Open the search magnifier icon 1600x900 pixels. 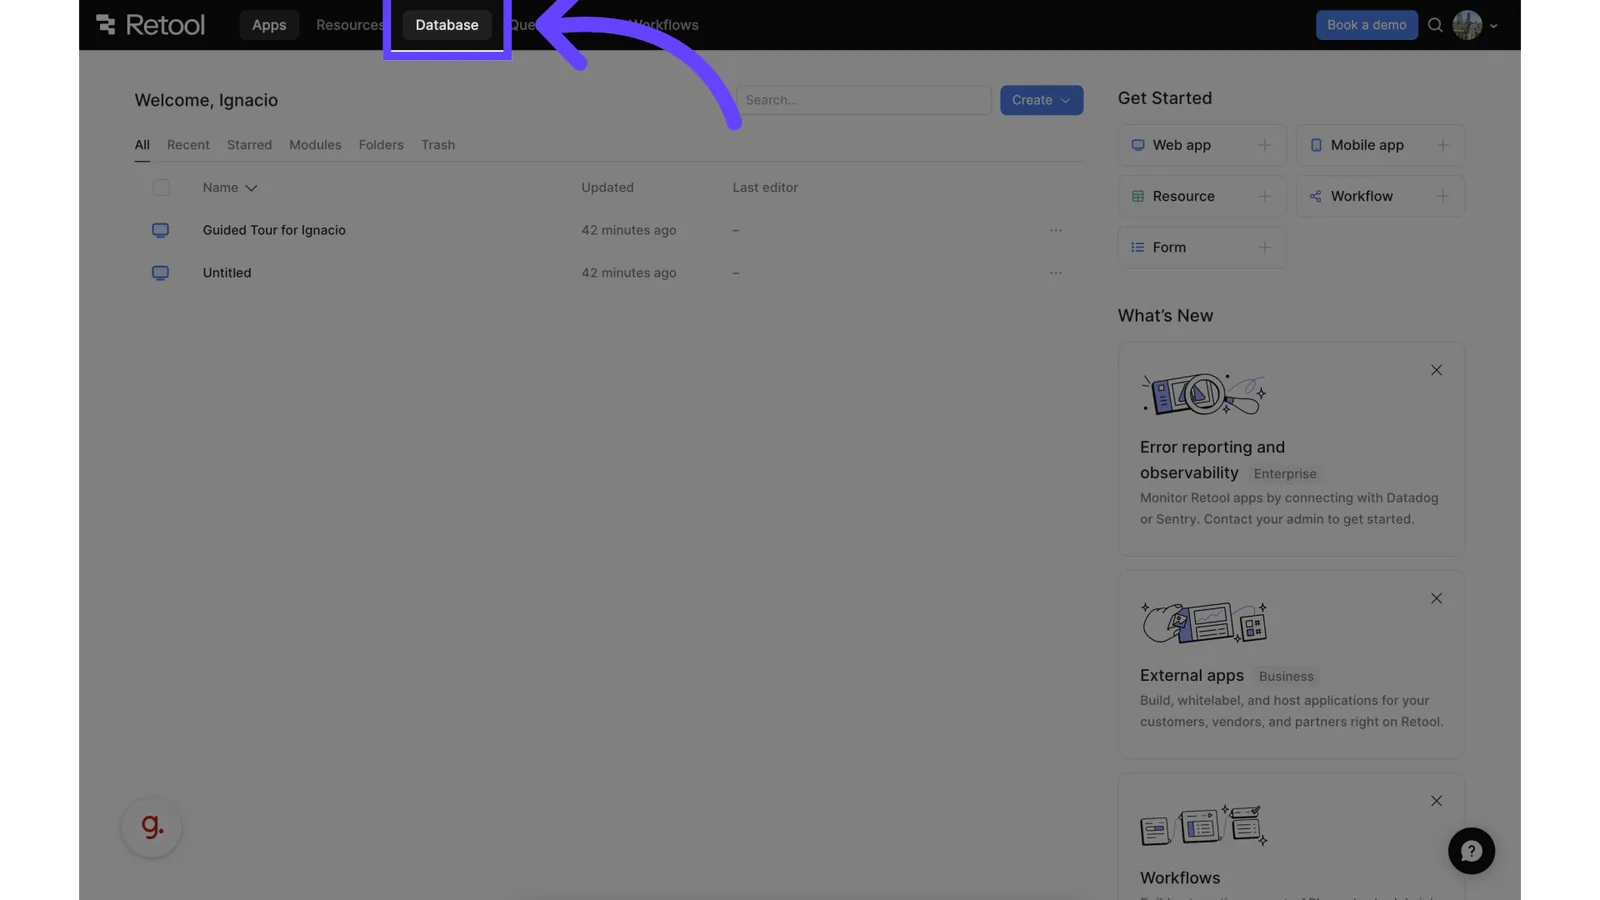tap(1435, 25)
